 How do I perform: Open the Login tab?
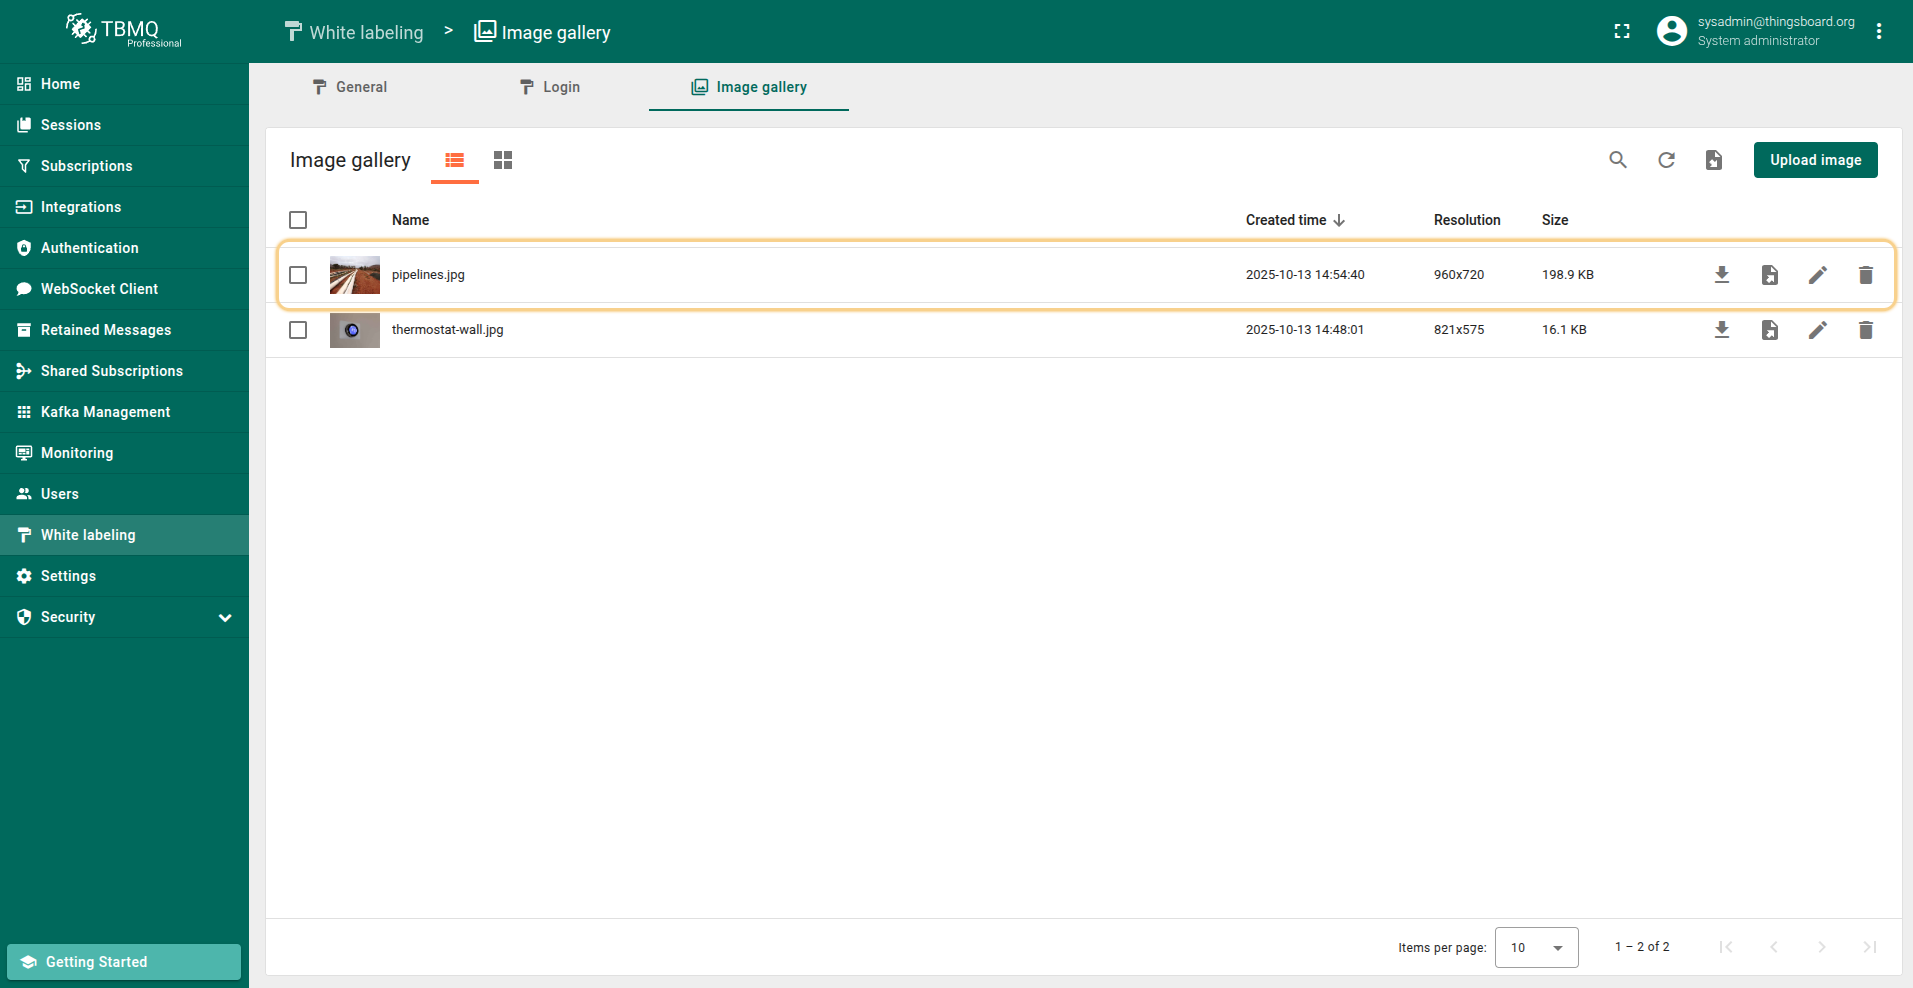tap(549, 87)
